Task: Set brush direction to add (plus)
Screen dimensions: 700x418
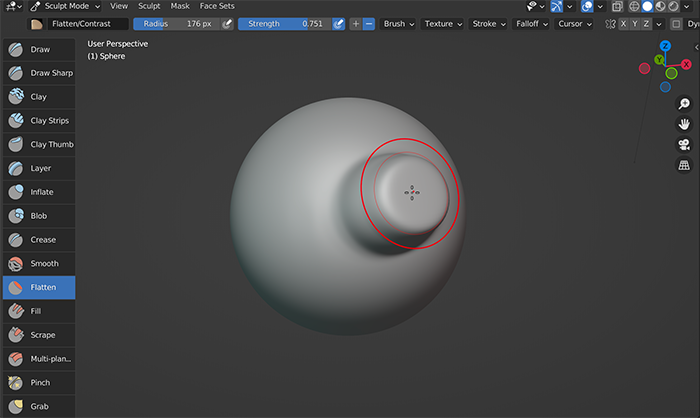Action: click(x=356, y=24)
